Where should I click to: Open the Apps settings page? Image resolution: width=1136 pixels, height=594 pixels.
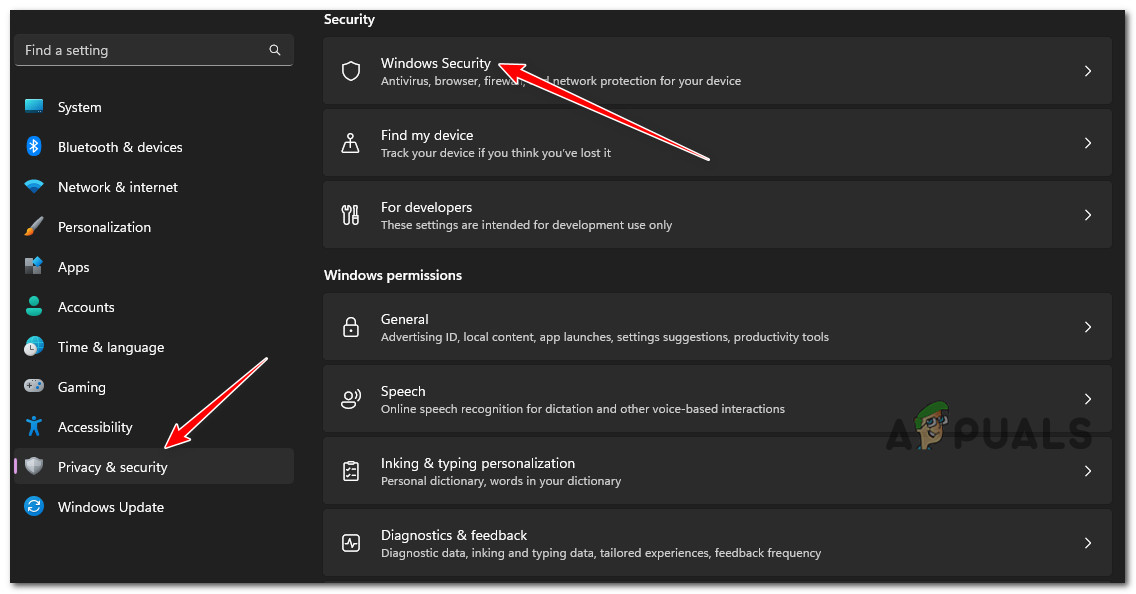tap(74, 267)
